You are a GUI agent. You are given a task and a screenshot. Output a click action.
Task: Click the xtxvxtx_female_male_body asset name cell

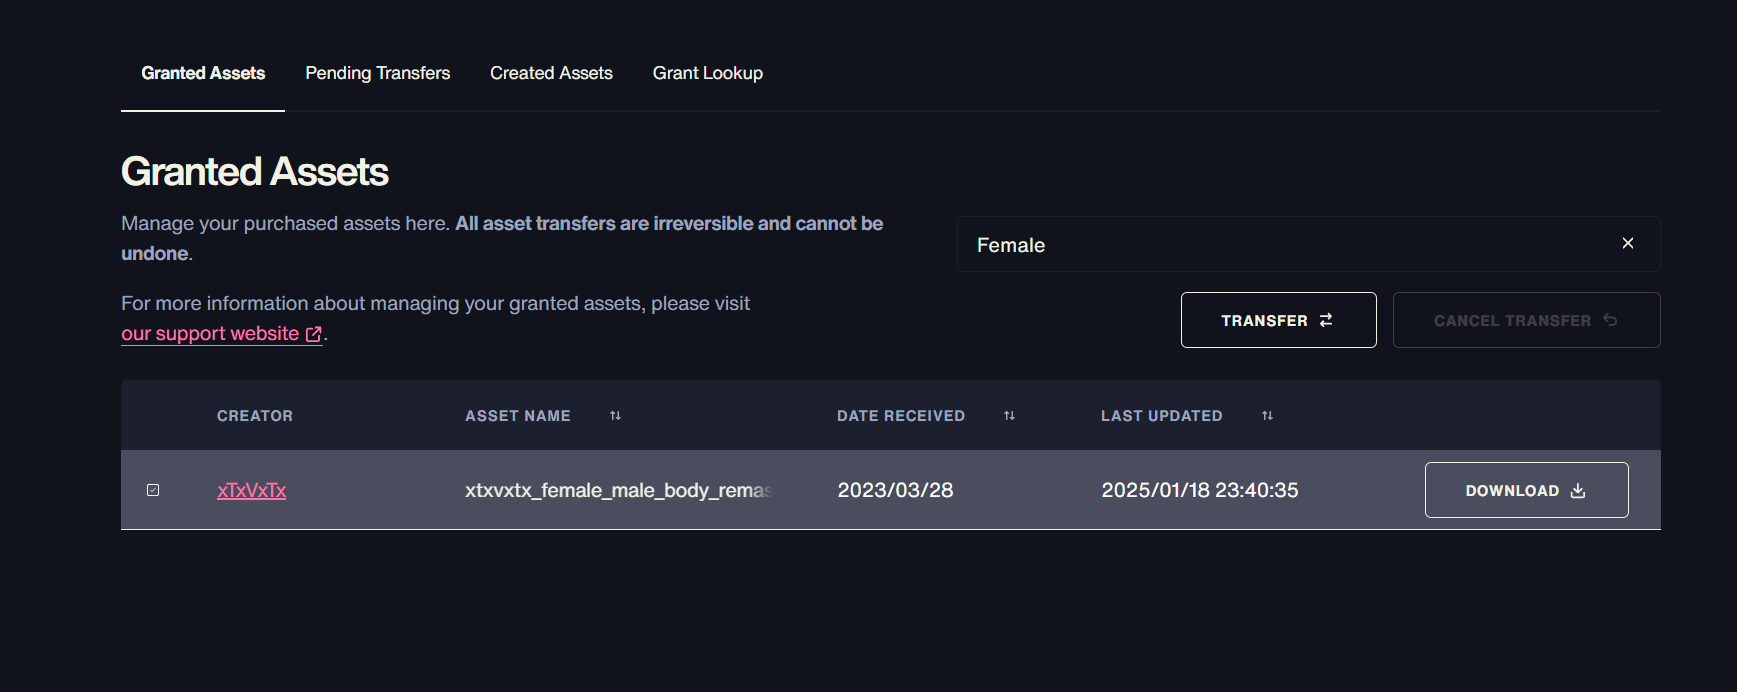pos(617,490)
